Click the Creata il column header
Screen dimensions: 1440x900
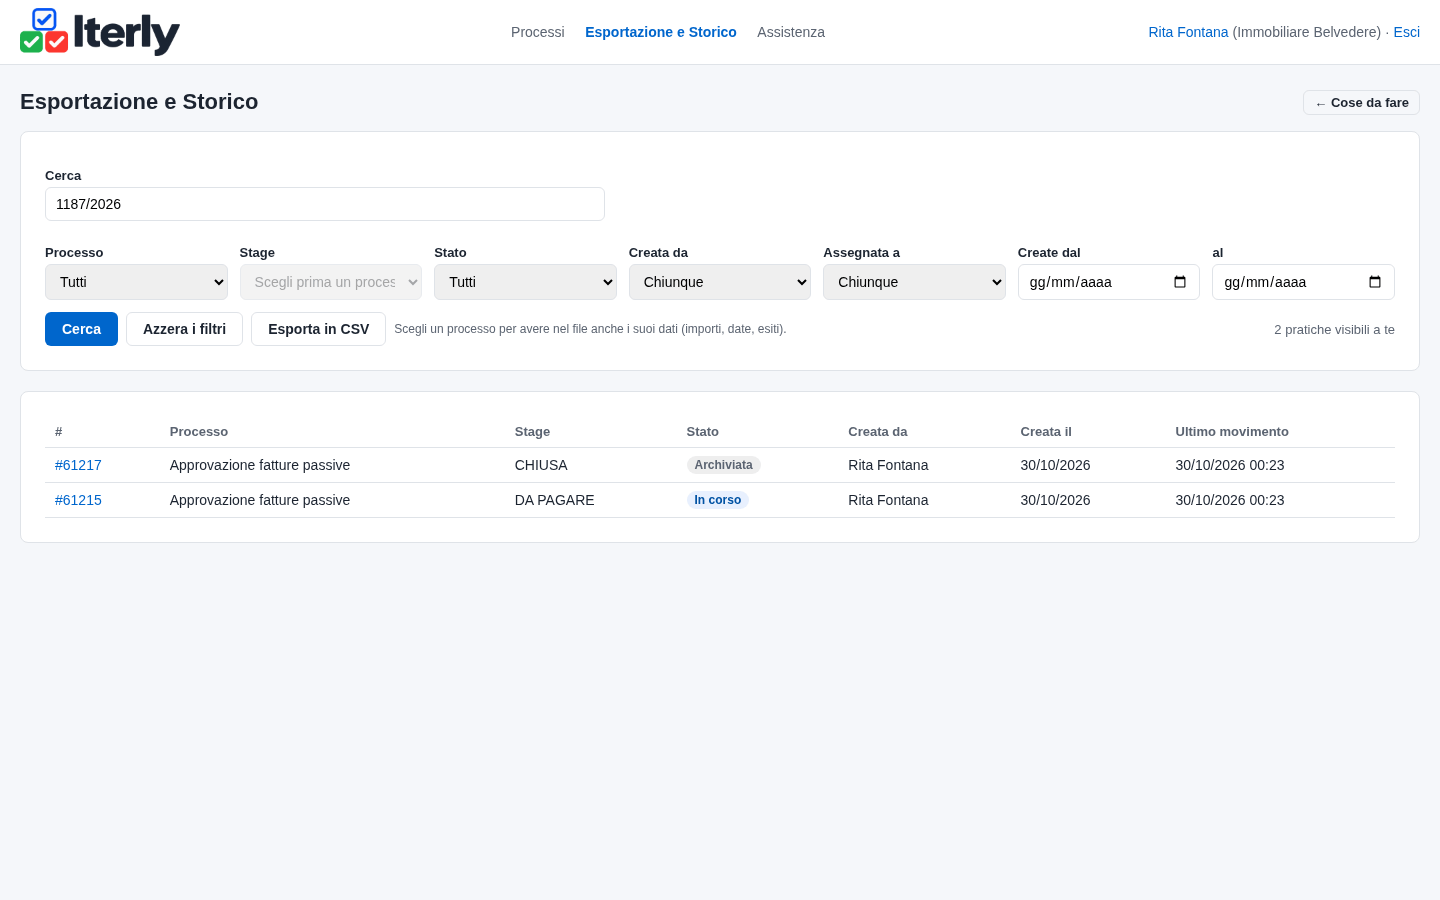click(1046, 432)
